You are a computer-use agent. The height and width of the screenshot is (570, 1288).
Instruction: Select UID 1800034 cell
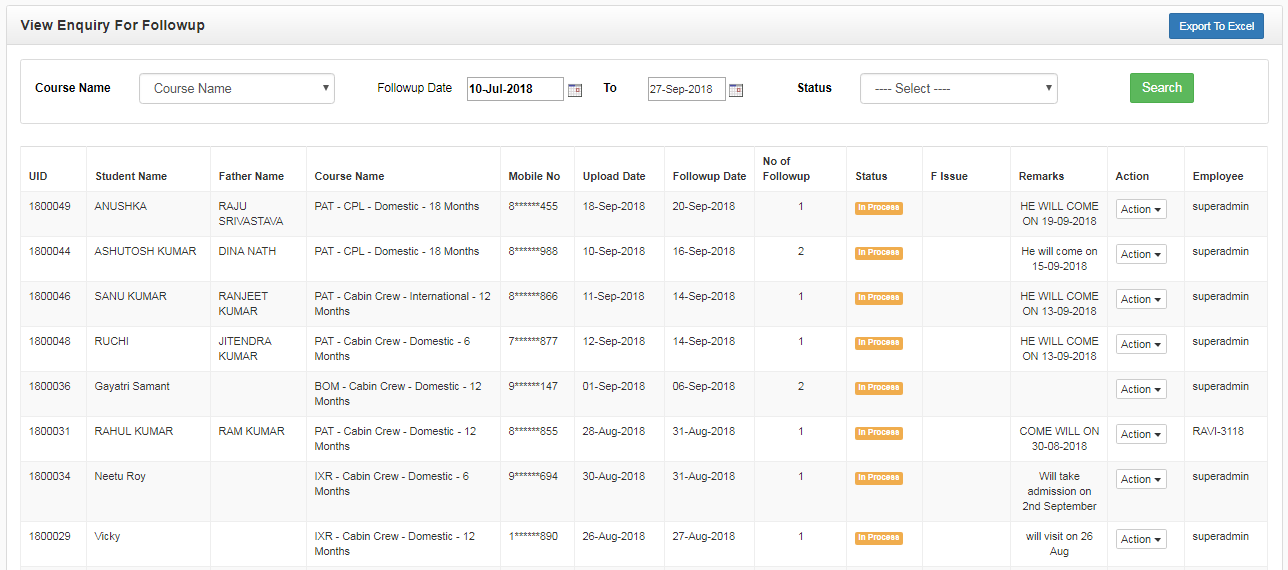tap(50, 476)
